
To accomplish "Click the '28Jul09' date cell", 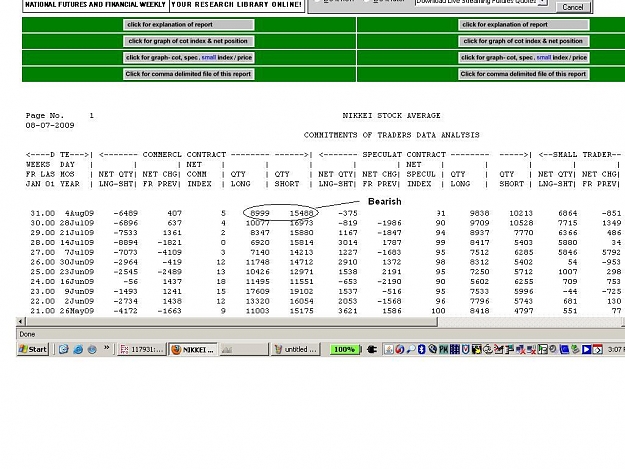I will pos(77,223).
